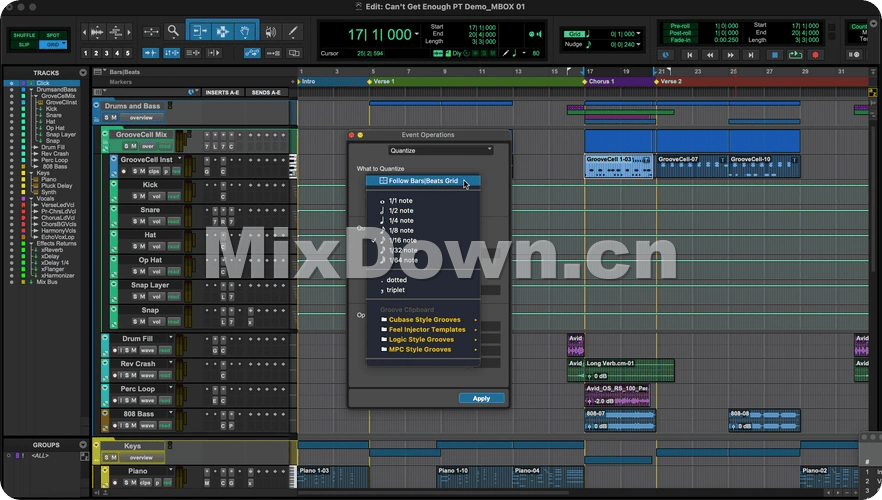
Task: Click the Drums and Bass overview button
Action: pyautogui.click(x=141, y=118)
